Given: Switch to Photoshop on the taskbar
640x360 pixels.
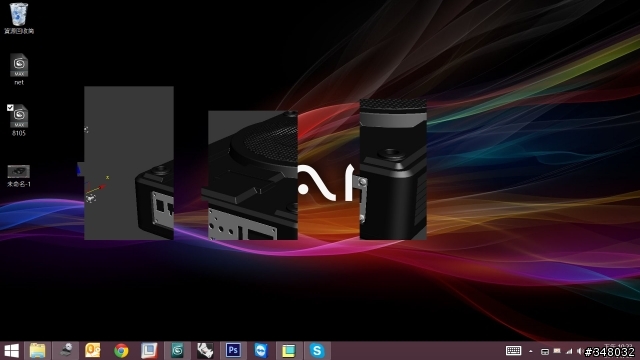Looking at the screenshot, I should click(233, 351).
